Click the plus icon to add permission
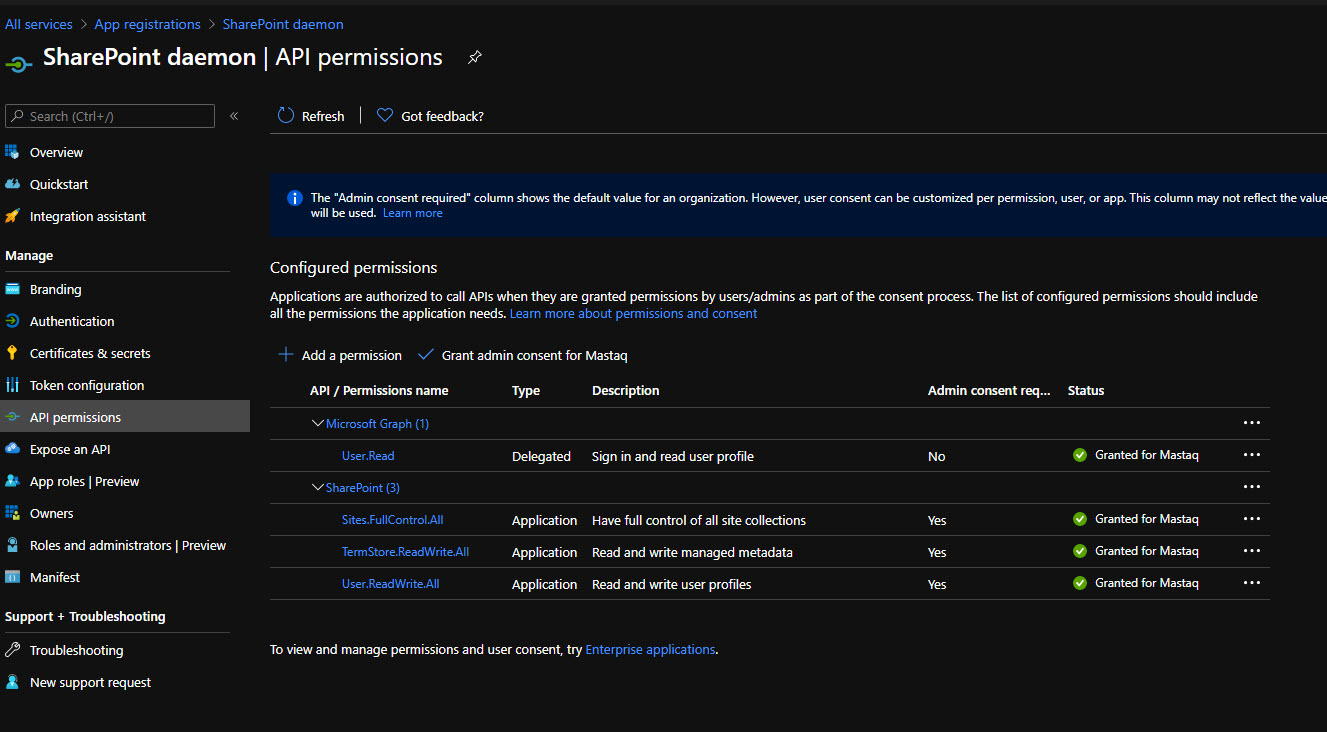Viewport: 1327px width, 732px height. (286, 355)
